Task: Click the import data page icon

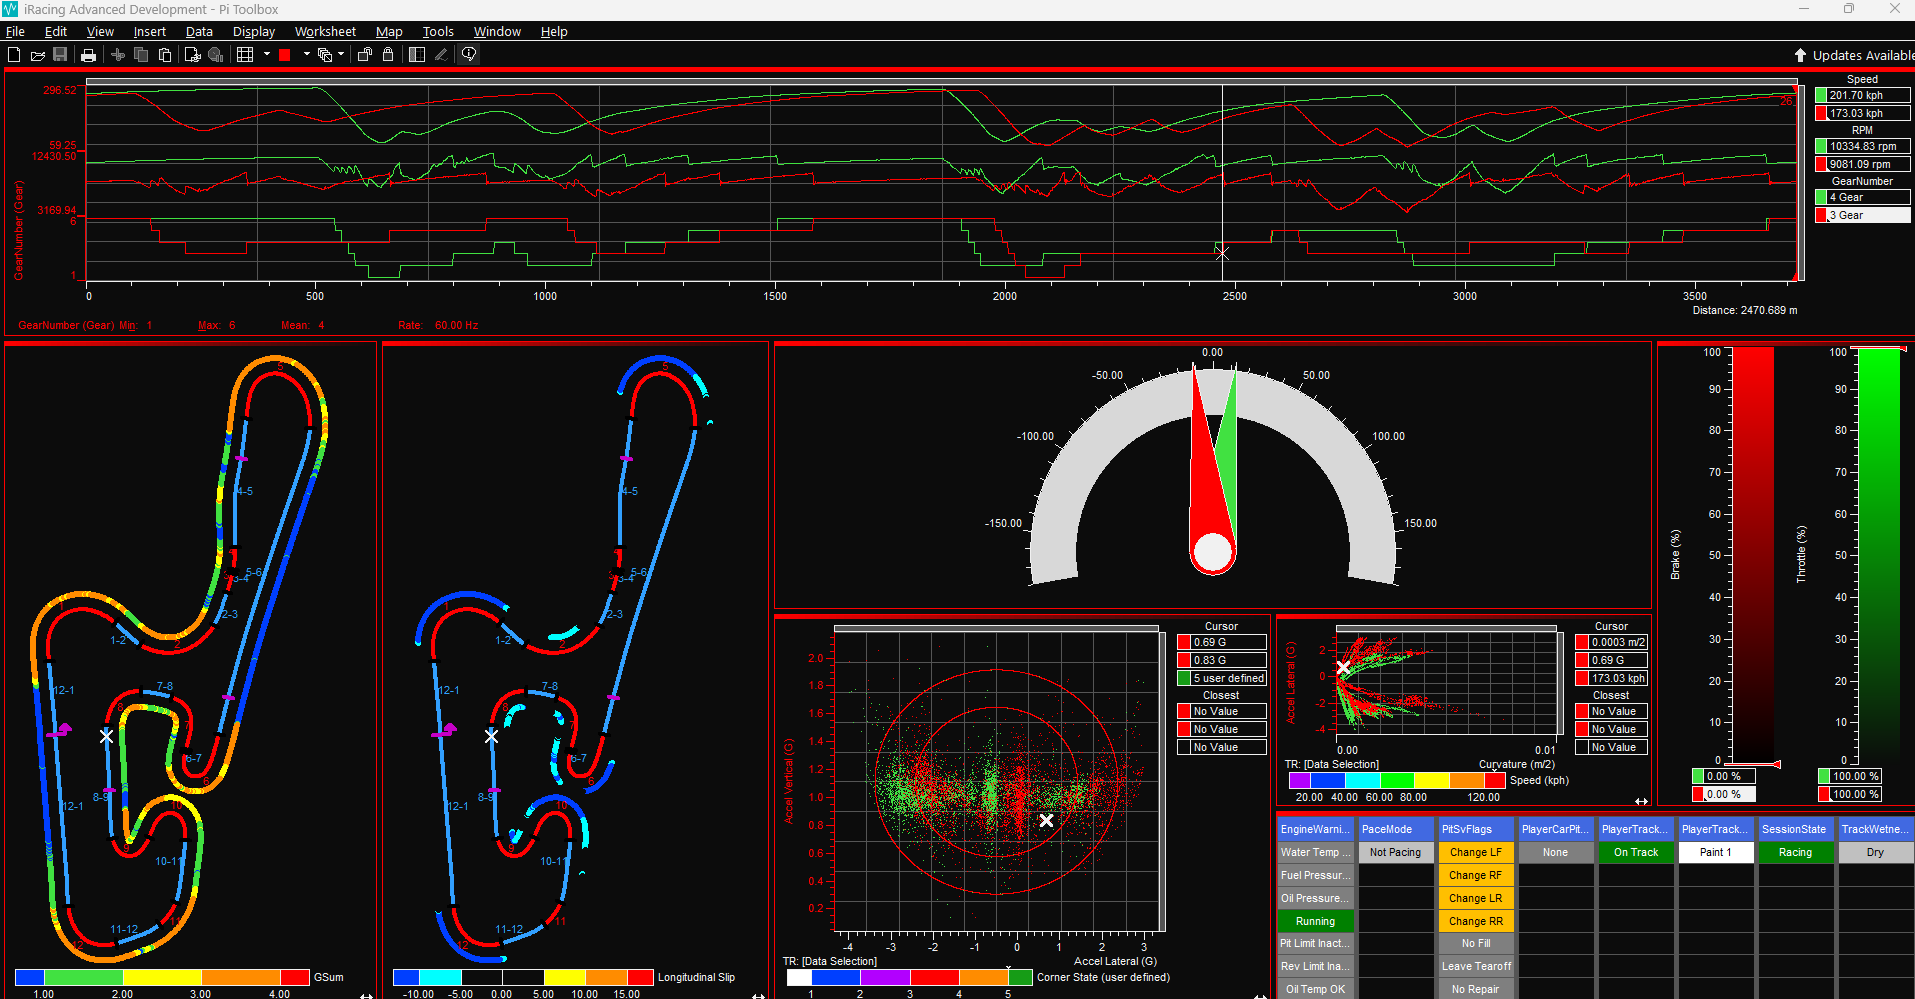Action: (193, 55)
